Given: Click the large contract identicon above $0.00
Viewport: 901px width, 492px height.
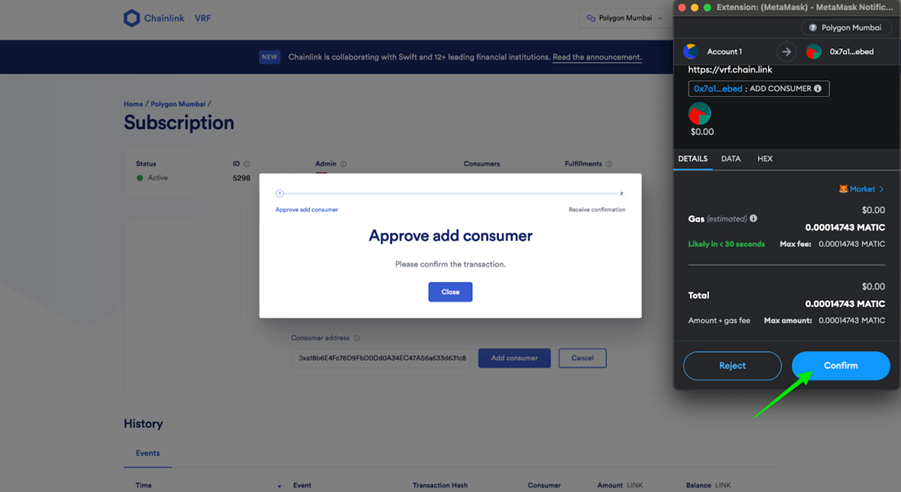Looking at the screenshot, I should click(699, 114).
